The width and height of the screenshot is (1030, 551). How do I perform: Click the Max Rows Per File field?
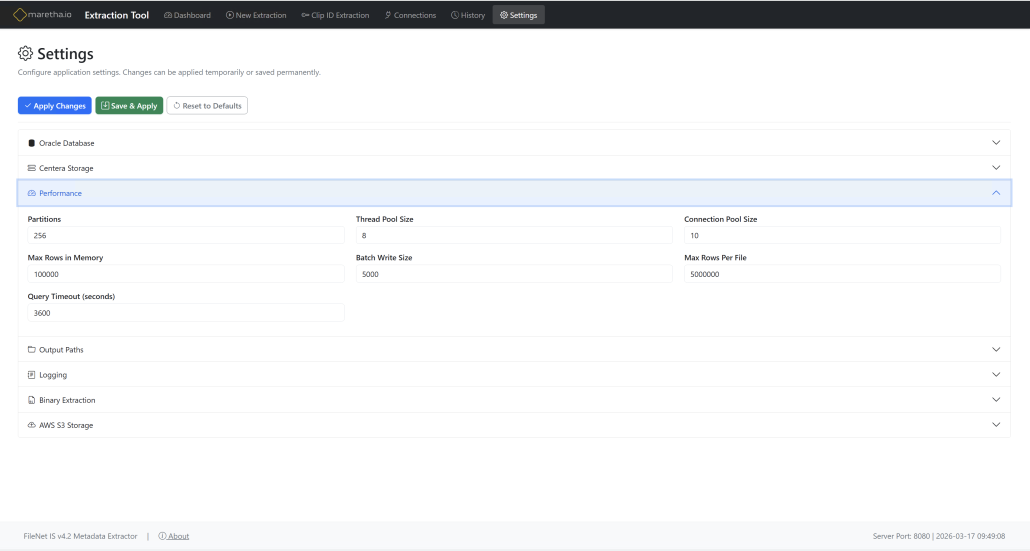tap(842, 274)
